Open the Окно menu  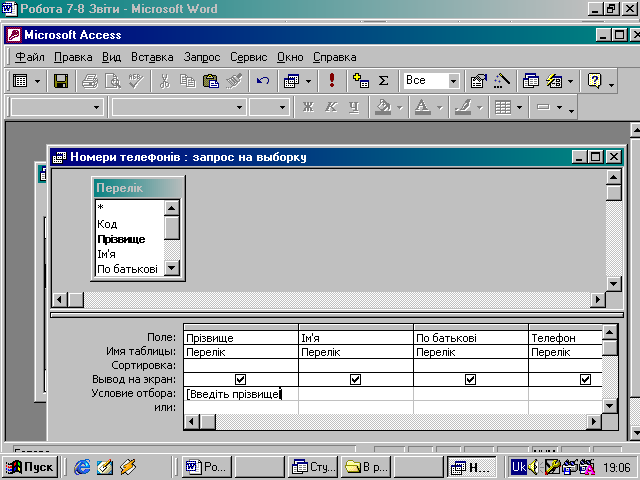point(290,57)
